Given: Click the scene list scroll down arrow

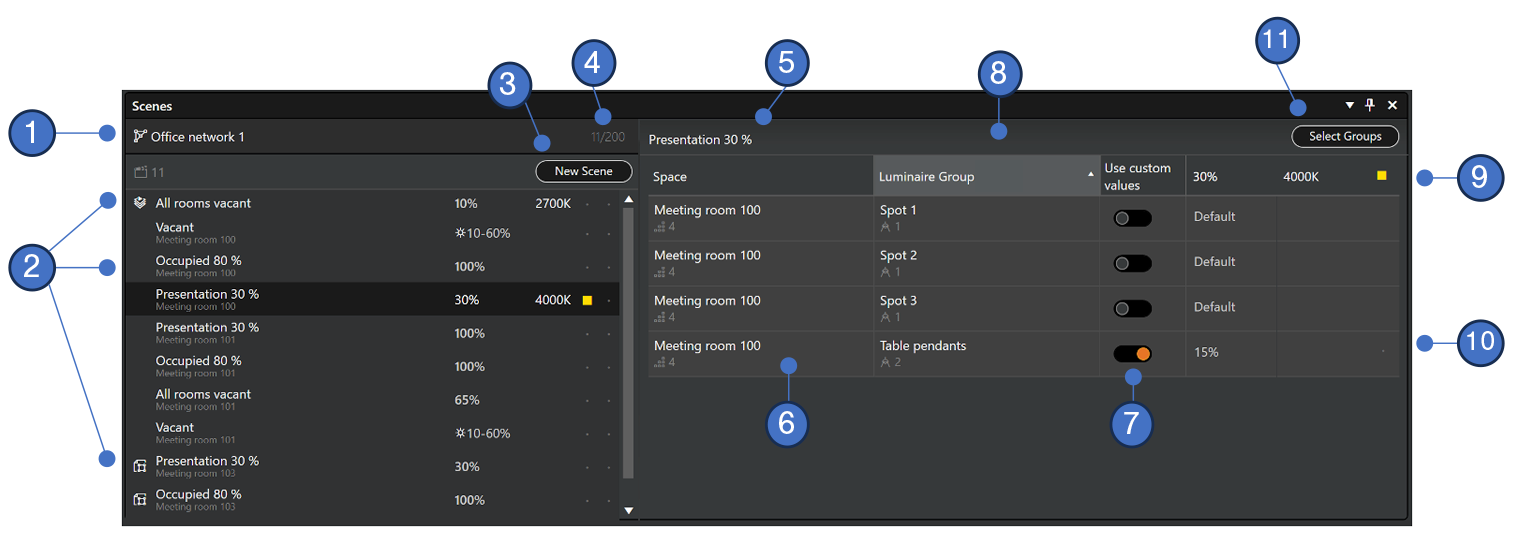Looking at the screenshot, I should [628, 510].
